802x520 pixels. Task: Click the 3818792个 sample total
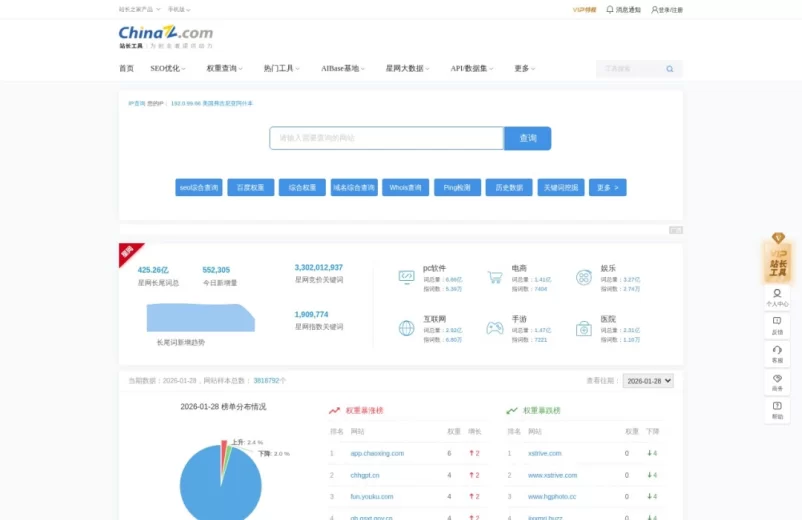(x=270, y=381)
